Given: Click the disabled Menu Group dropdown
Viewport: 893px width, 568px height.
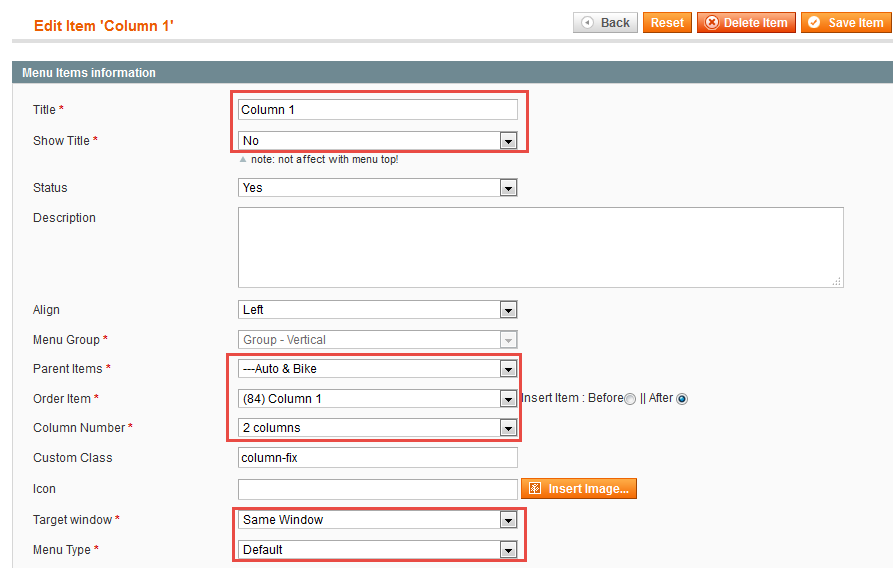Looking at the screenshot, I should click(x=378, y=340).
